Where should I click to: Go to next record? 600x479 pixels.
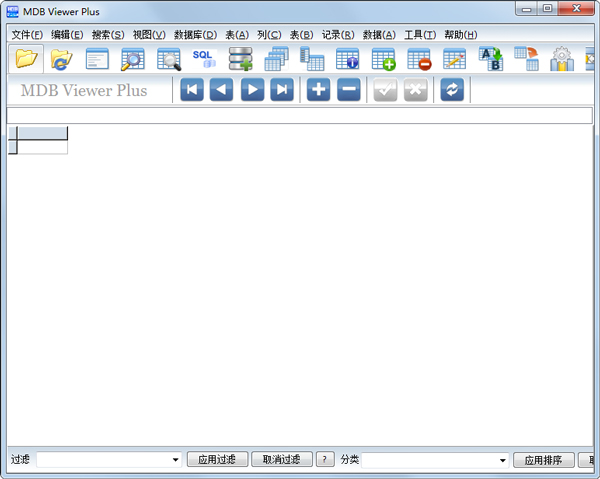[252, 90]
